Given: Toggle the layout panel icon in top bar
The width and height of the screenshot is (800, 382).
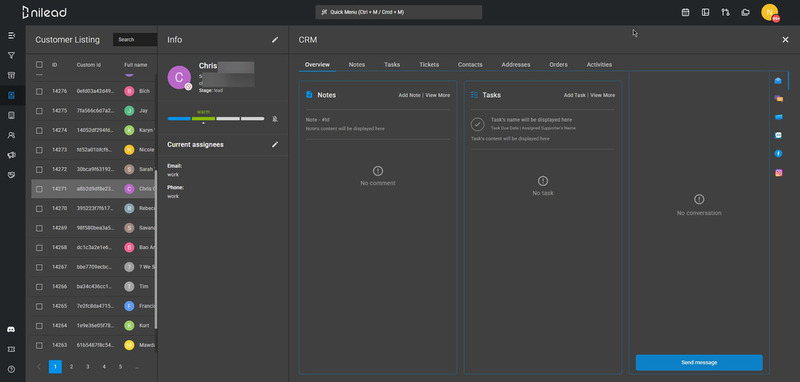Looking at the screenshot, I should click(705, 12).
